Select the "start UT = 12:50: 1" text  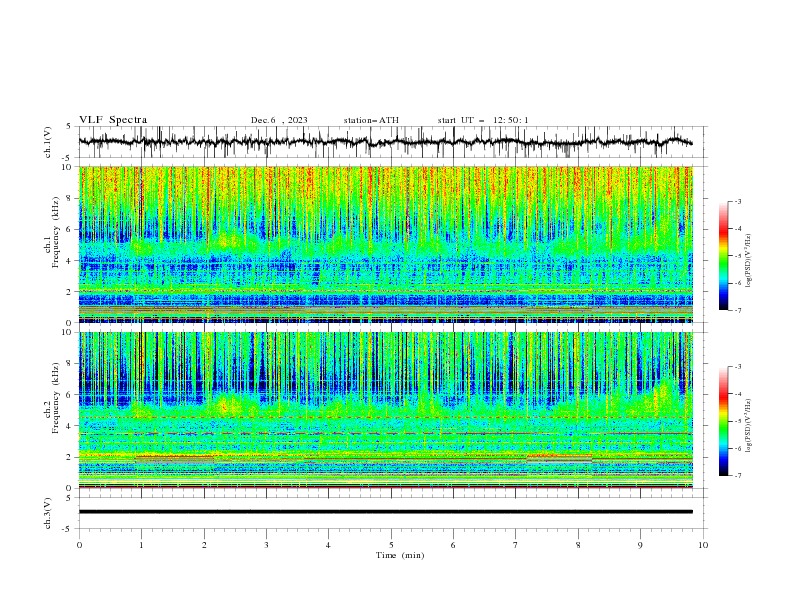(483, 120)
